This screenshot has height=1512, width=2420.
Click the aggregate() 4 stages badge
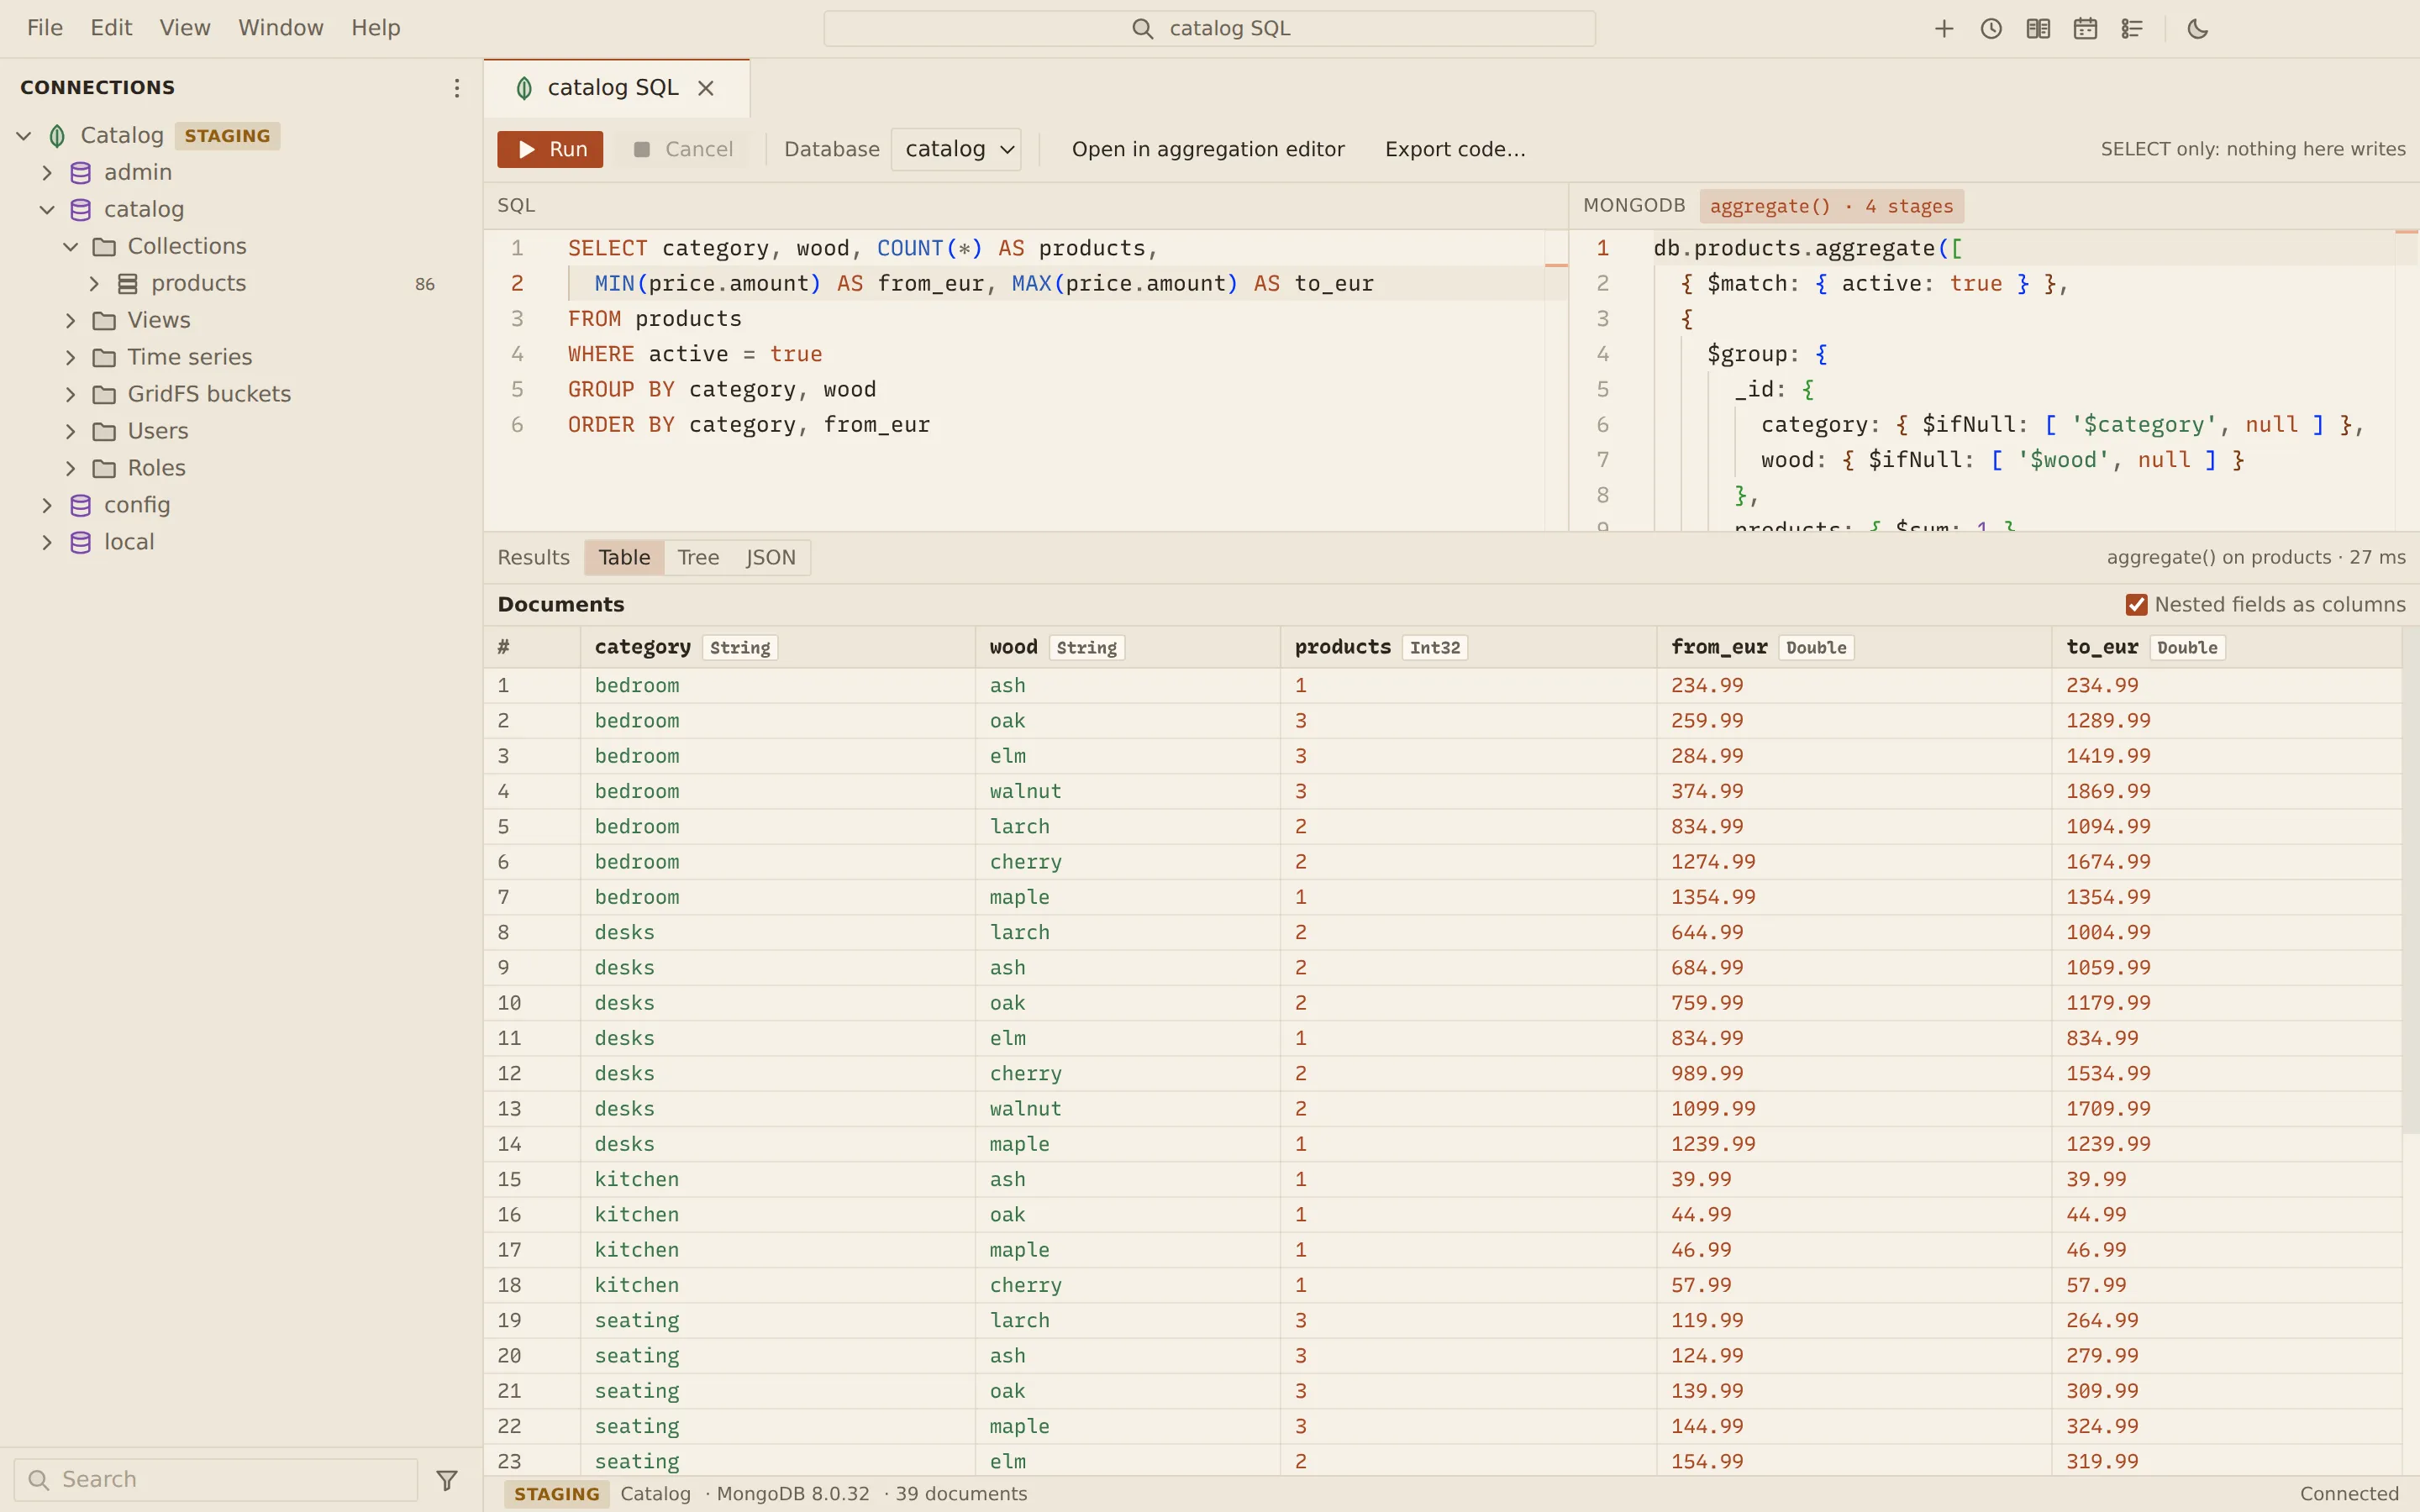[x=1831, y=207]
